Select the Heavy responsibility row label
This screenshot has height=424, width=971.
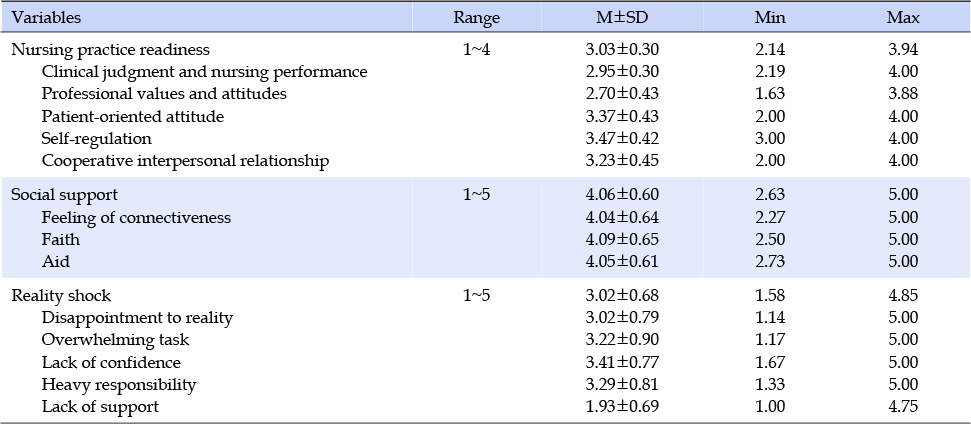click(x=119, y=384)
